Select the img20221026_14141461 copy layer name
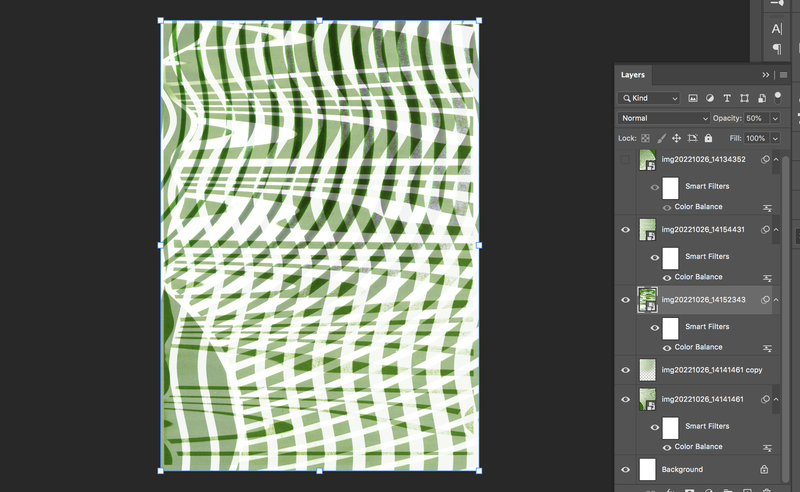 coord(712,370)
